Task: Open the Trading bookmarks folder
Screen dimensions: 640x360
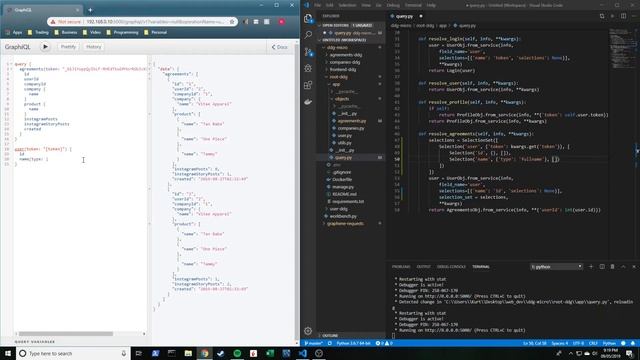Action: [38, 32]
